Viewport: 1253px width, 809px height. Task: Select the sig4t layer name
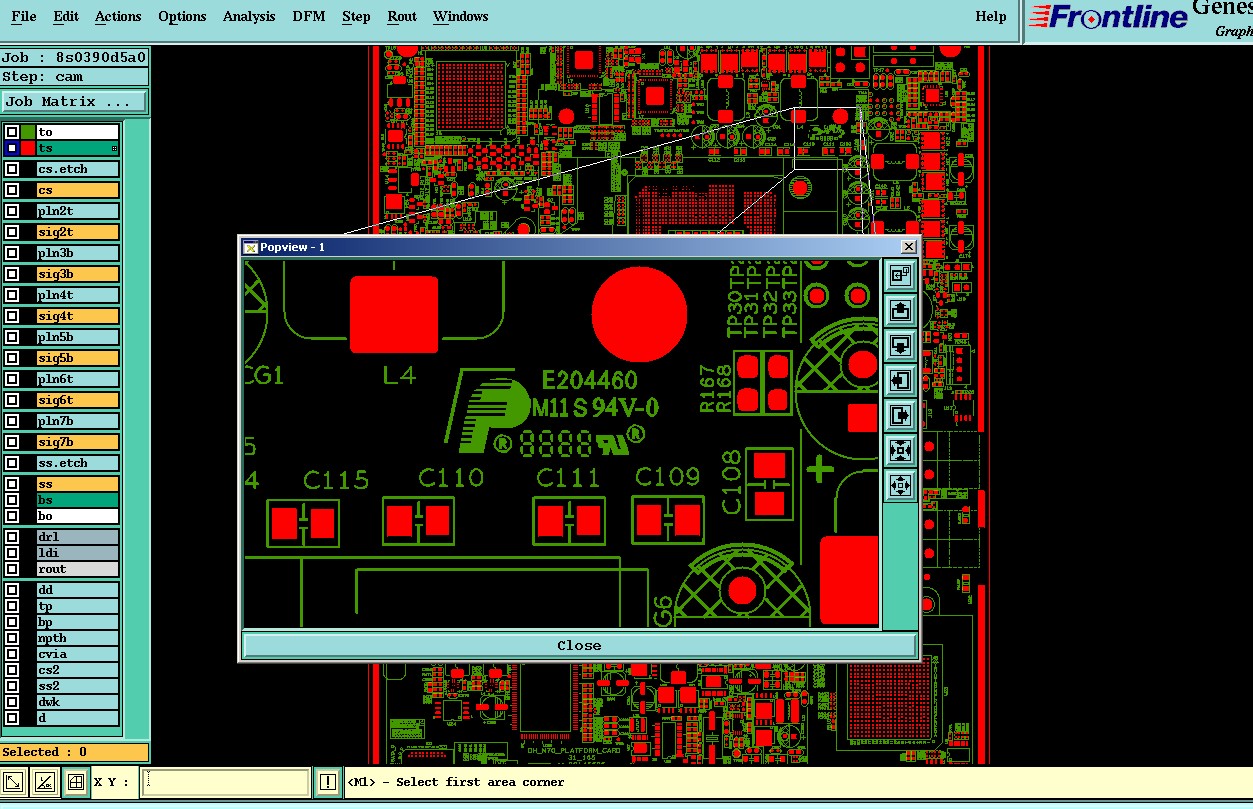click(x=78, y=316)
